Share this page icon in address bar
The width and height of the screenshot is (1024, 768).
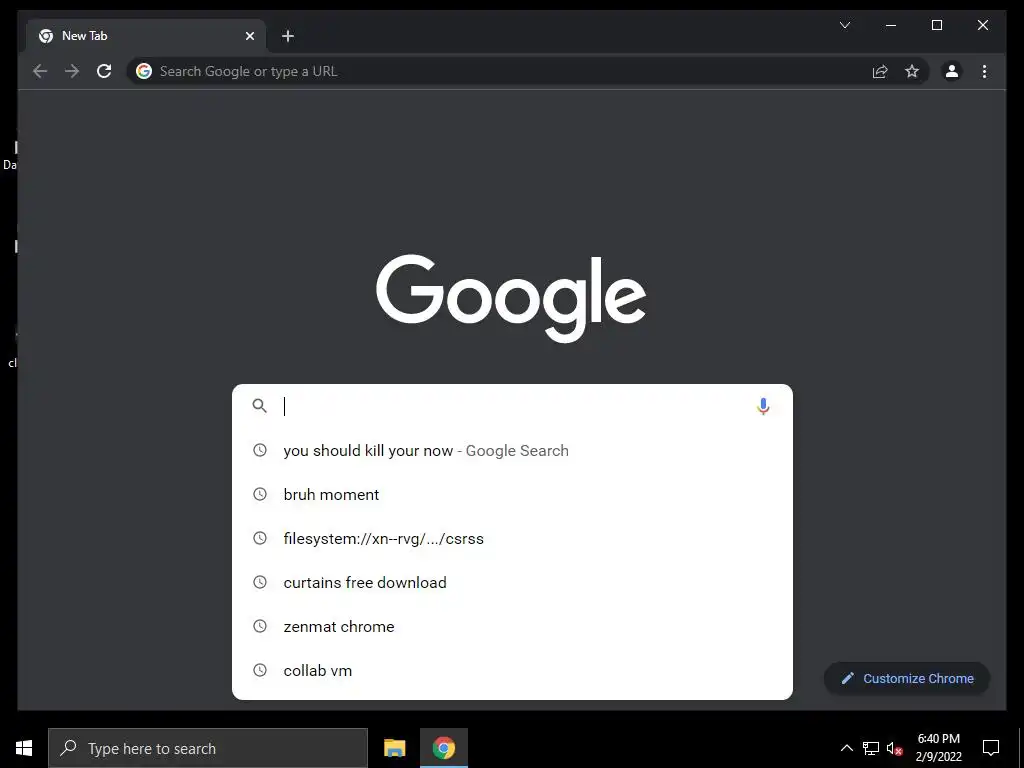tap(880, 71)
